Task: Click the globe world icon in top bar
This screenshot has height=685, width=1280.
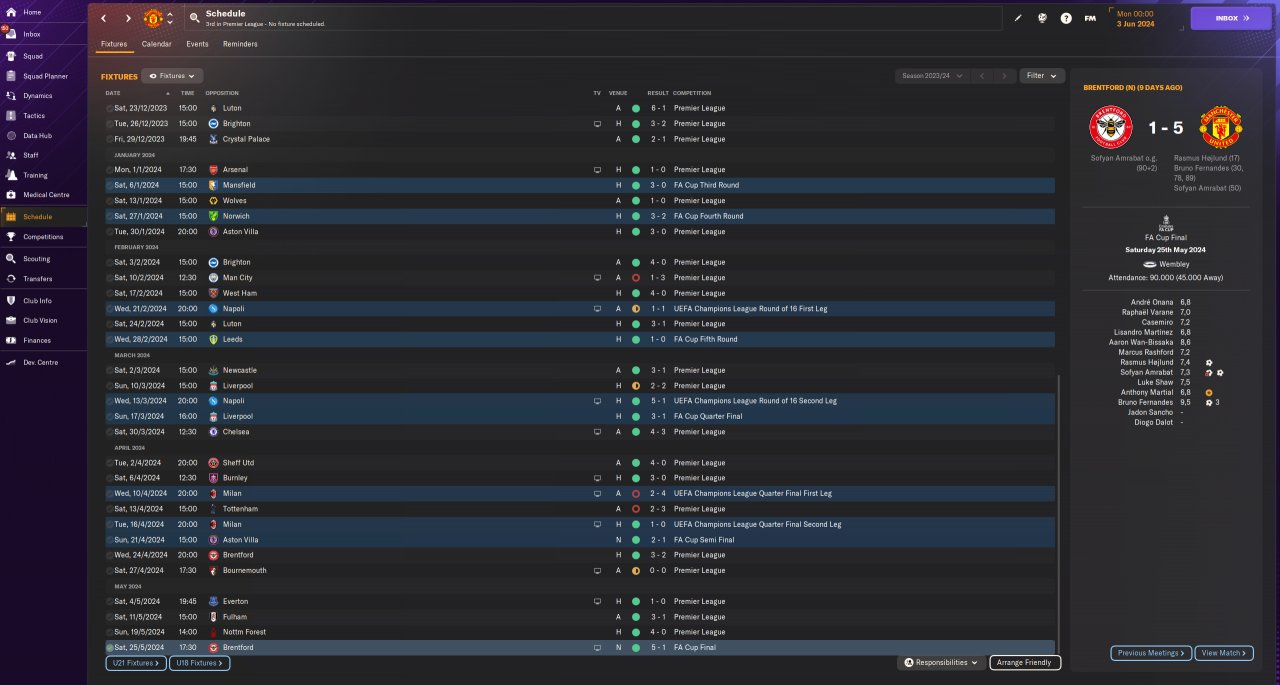Action: pyautogui.click(x=1042, y=18)
